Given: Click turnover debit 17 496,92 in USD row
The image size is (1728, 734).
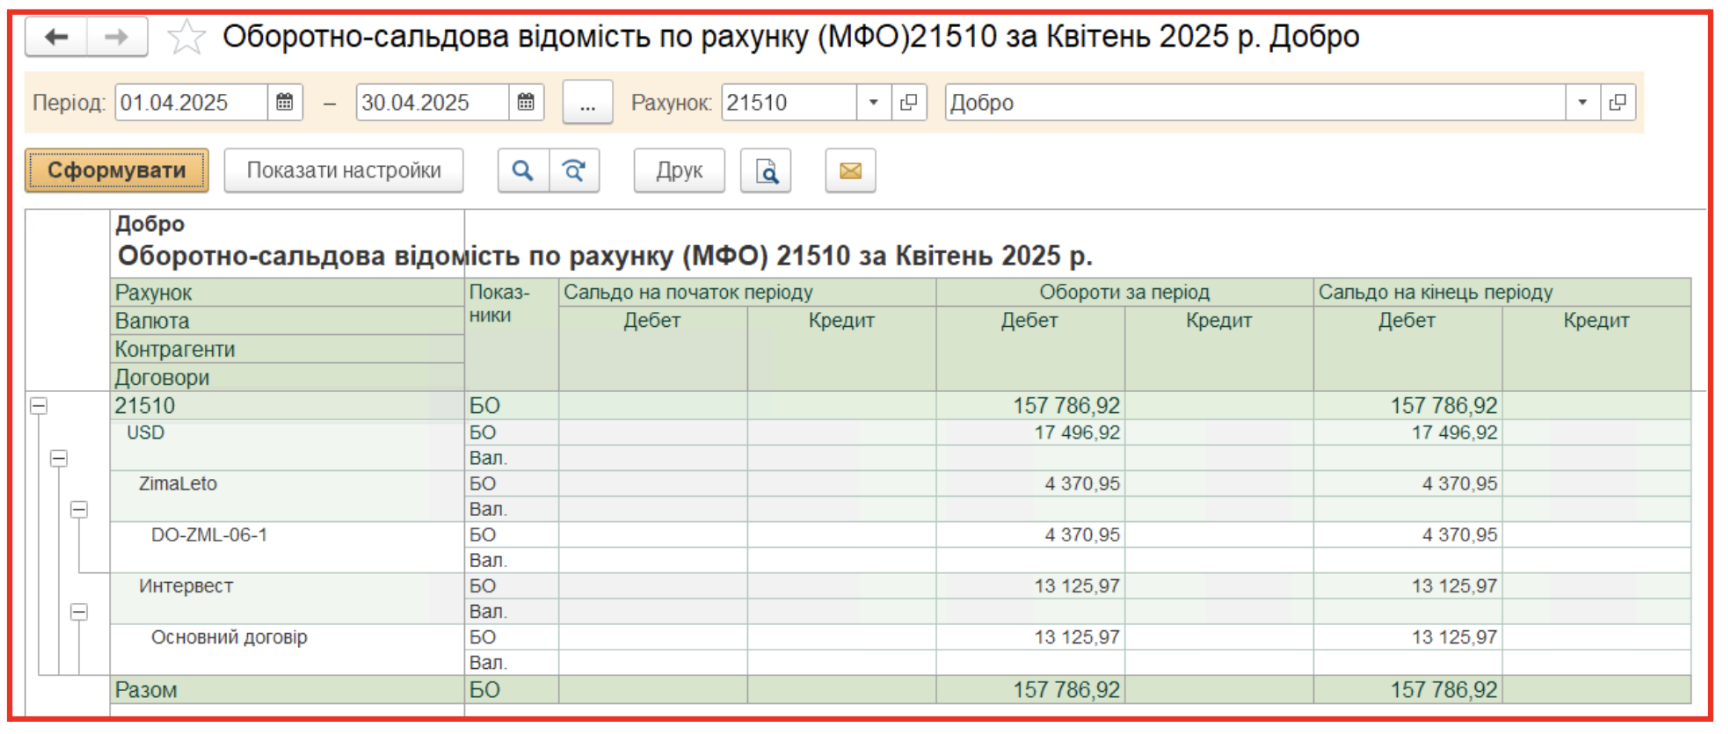Looking at the screenshot, I should click(1031, 433).
